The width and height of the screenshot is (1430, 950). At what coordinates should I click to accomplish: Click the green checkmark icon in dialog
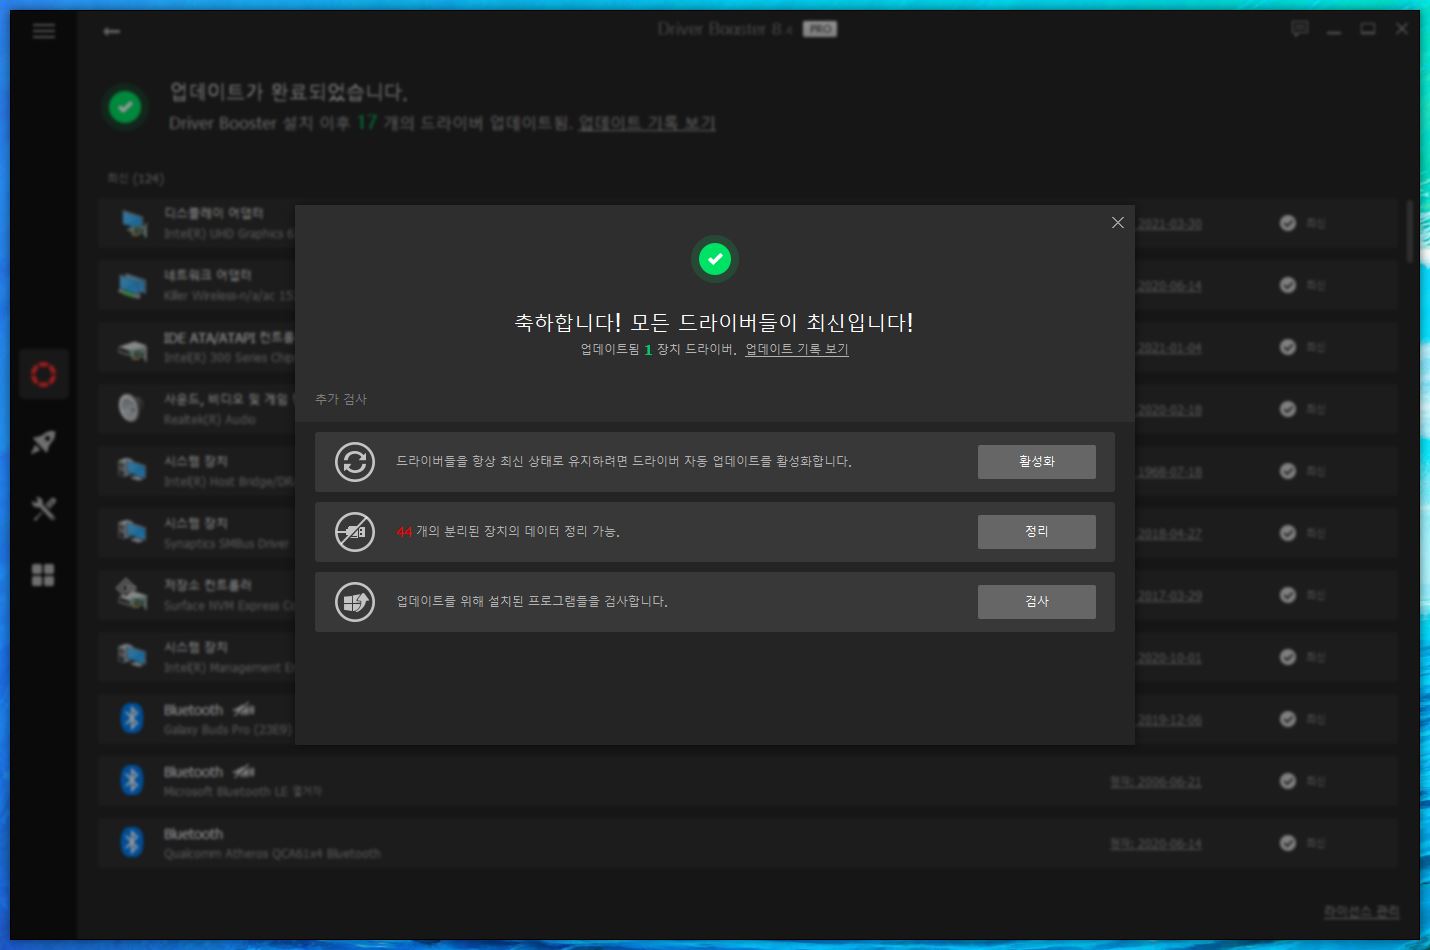(715, 260)
